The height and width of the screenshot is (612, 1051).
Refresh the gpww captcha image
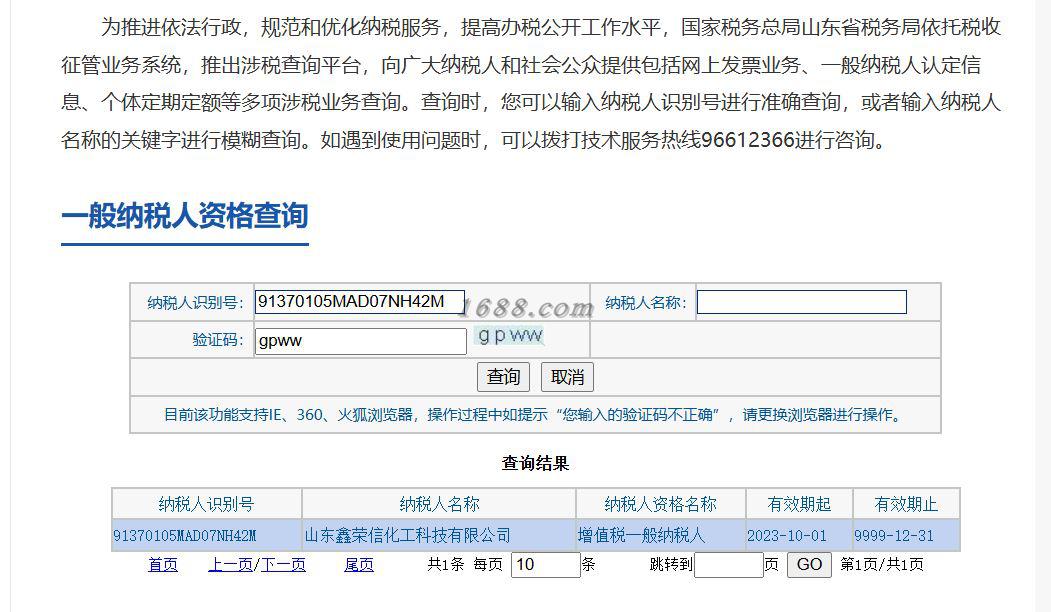click(x=510, y=335)
